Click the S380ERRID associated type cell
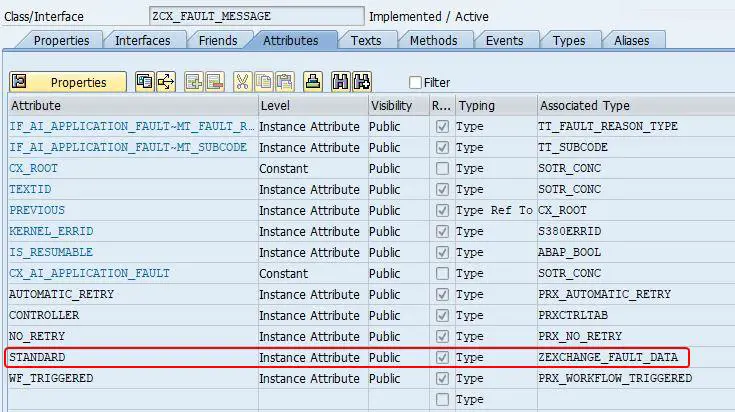The height and width of the screenshot is (412, 735). (636, 232)
